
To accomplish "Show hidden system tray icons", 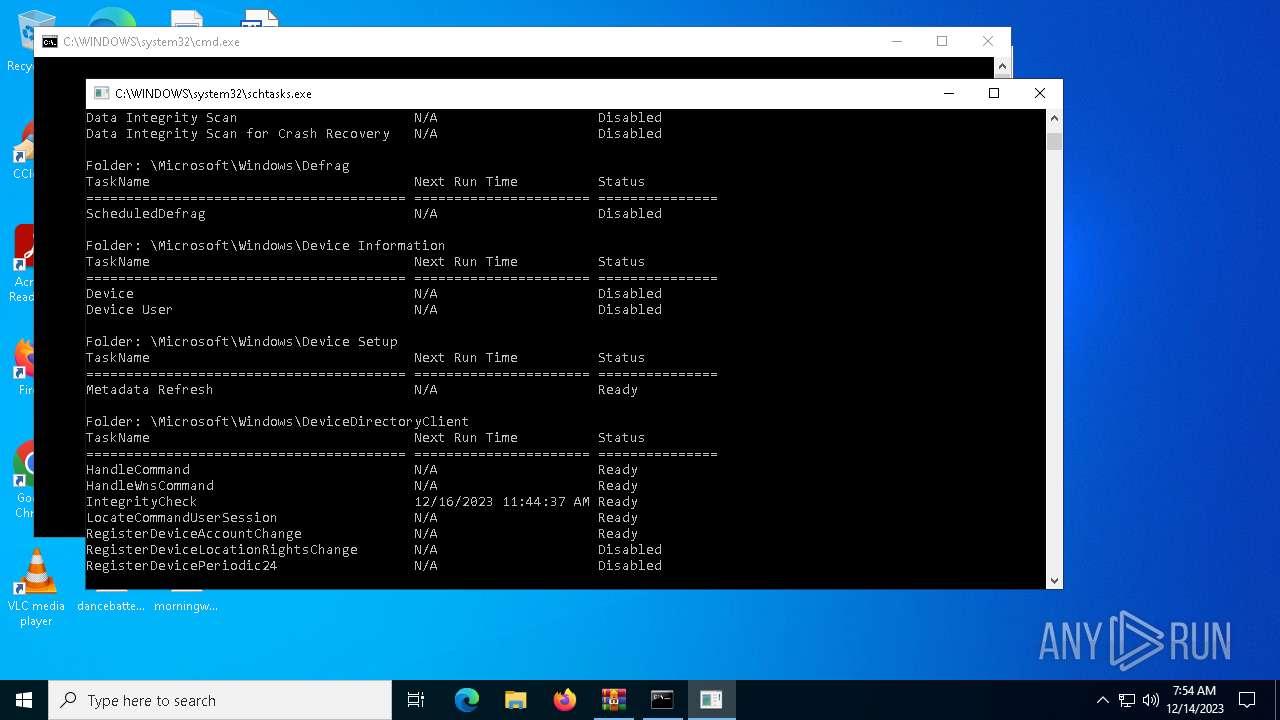I will (x=1103, y=700).
